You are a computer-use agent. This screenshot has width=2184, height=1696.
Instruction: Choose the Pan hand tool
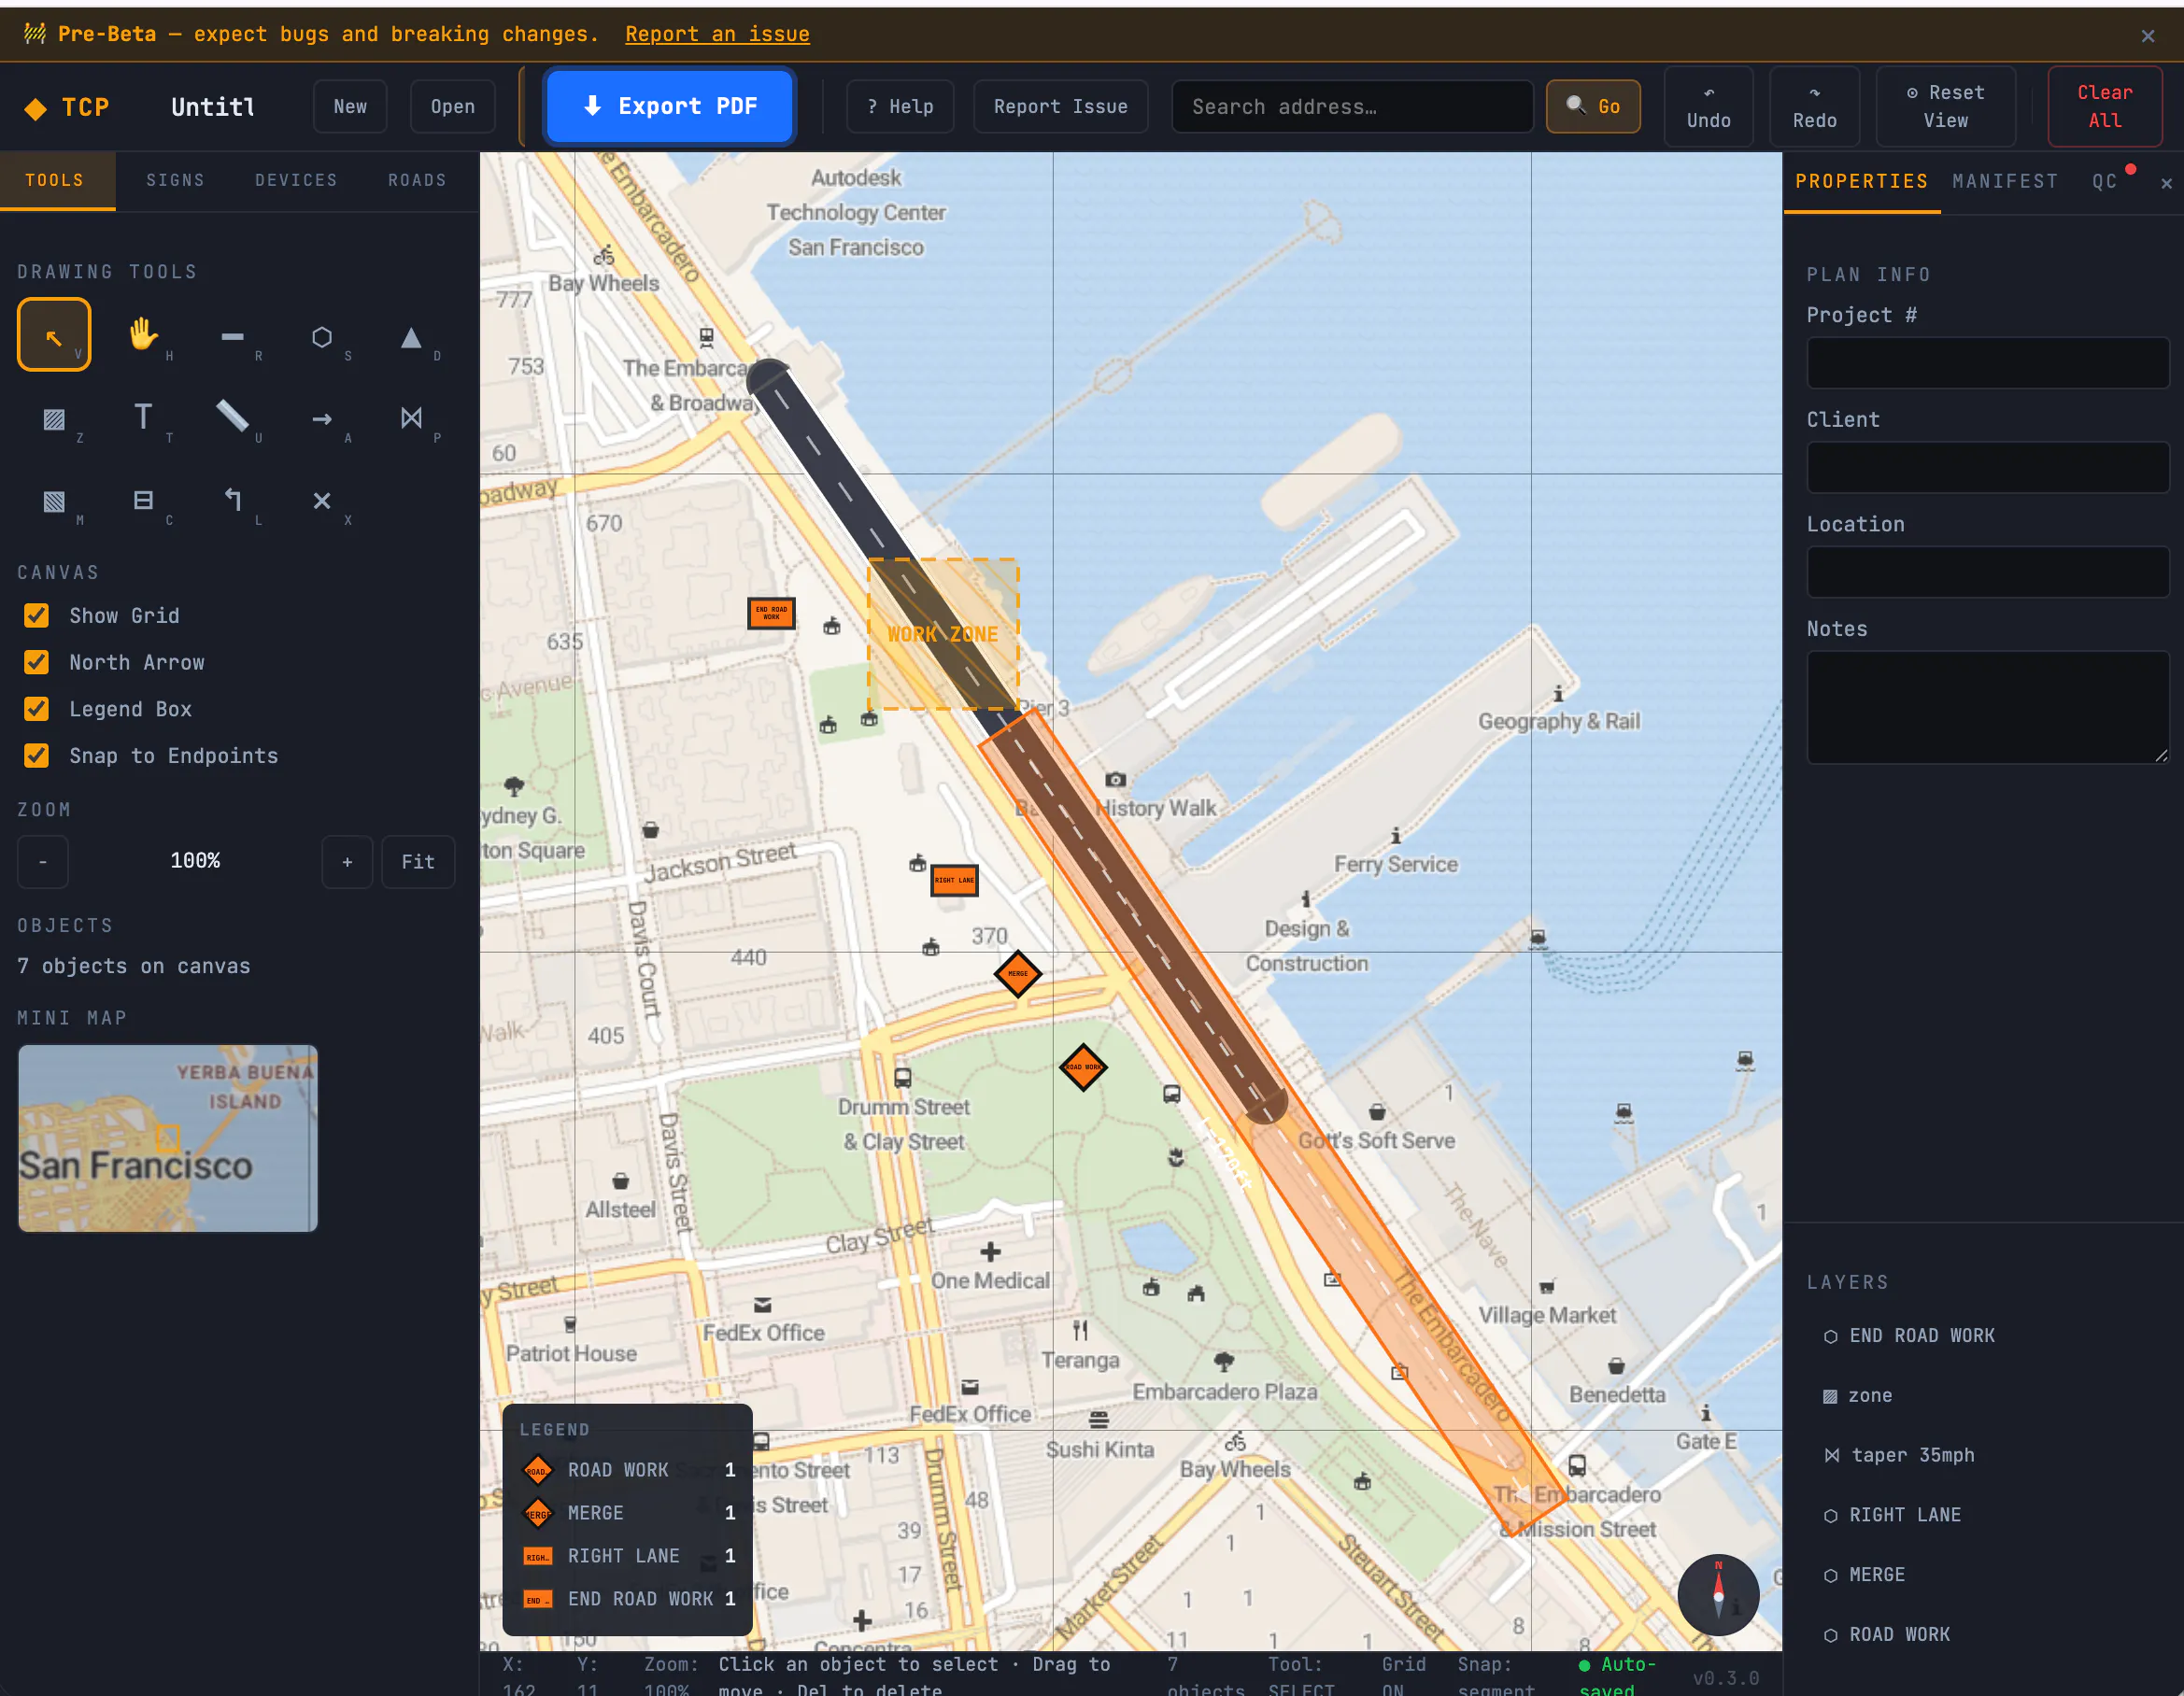pyautogui.click(x=143, y=335)
